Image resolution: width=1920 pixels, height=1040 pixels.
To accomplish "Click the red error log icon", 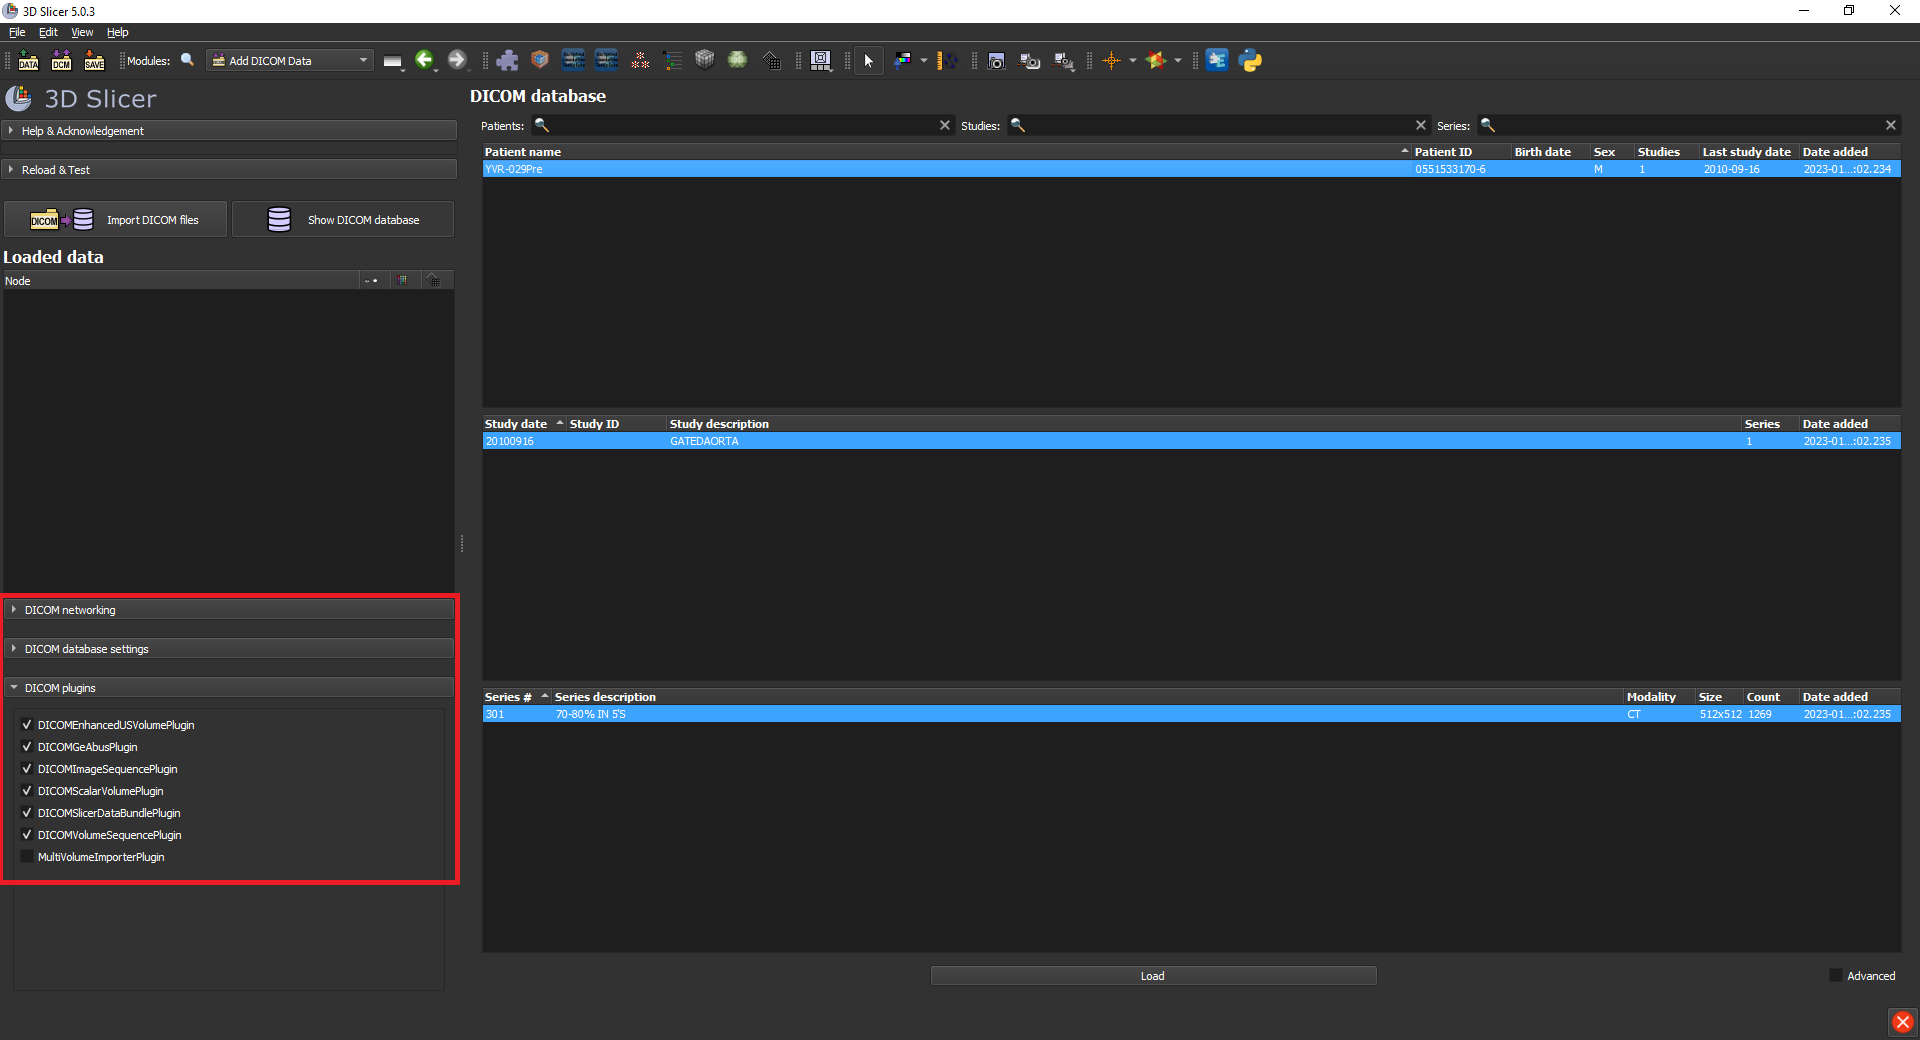I will pyautogui.click(x=1902, y=1022).
